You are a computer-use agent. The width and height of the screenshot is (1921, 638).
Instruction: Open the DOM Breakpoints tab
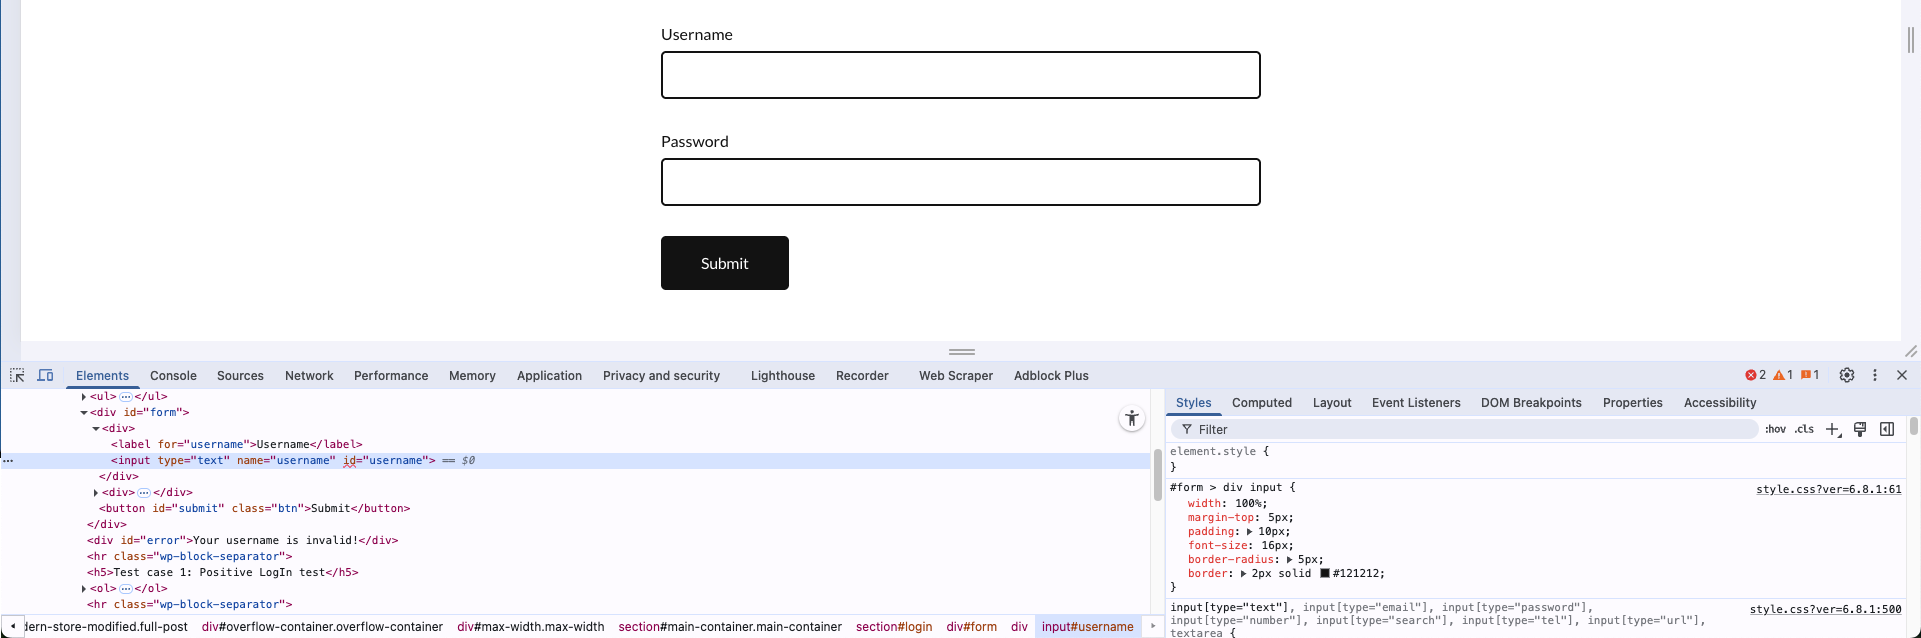(1531, 403)
